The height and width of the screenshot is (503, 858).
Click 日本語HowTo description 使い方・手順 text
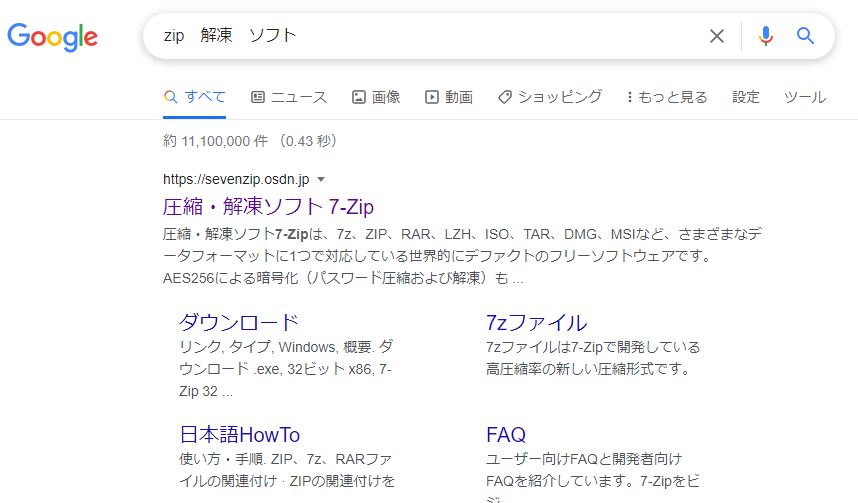(x=287, y=470)
